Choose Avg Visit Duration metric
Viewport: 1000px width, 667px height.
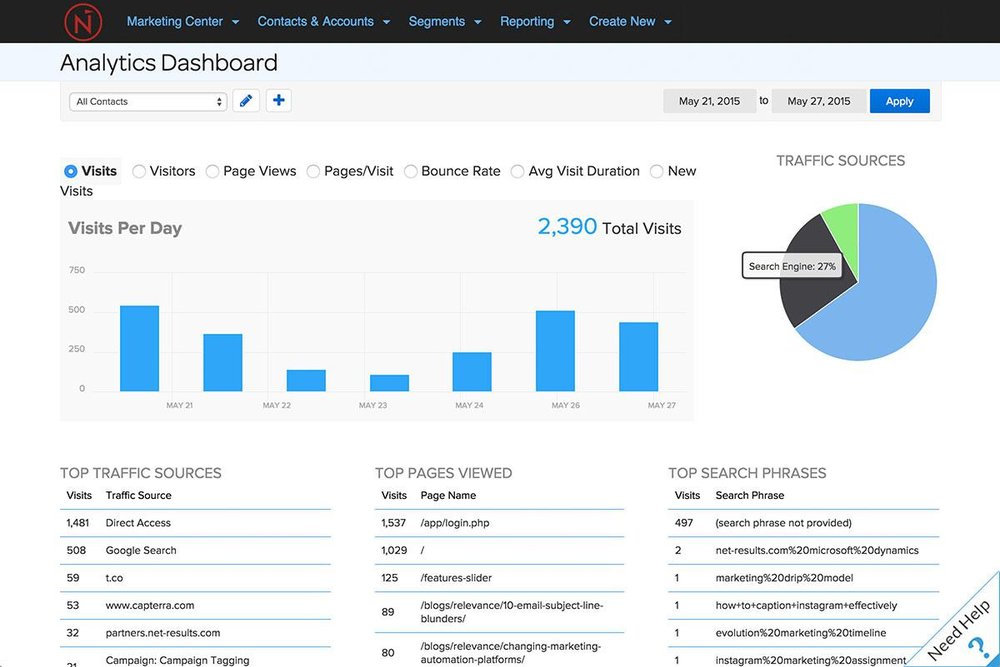(x=517, y=171)
